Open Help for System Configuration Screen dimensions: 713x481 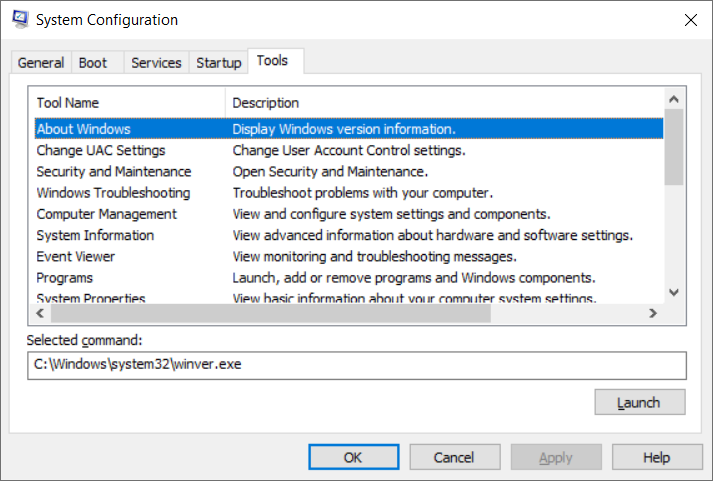coord(657,457)
